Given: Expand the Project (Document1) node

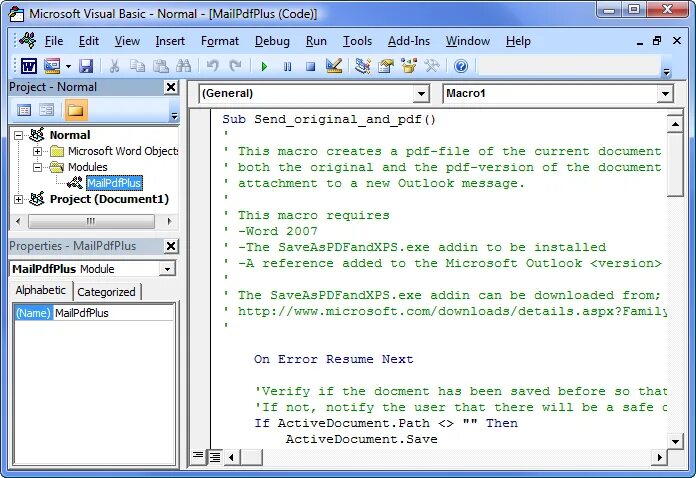Looking at the screenshot, I should pos(18,199).
